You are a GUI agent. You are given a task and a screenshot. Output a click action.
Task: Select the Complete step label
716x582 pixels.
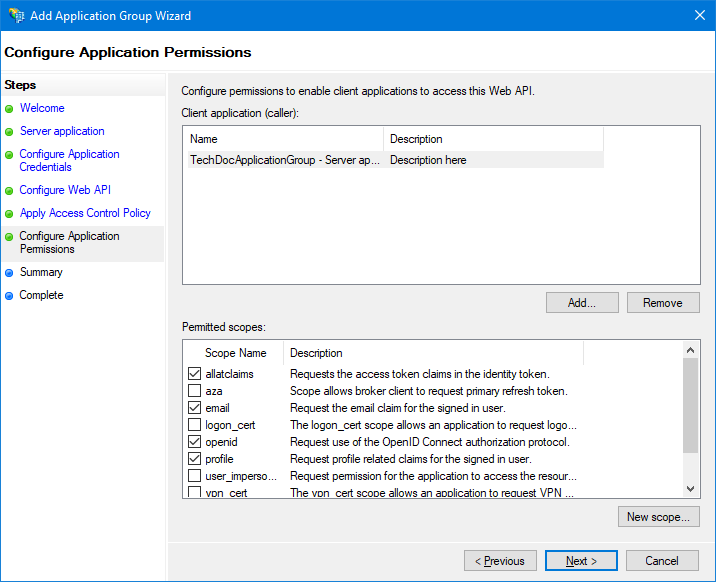pos(41,295)
